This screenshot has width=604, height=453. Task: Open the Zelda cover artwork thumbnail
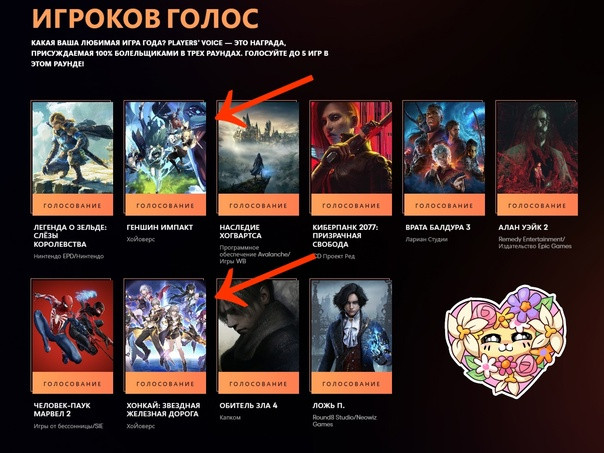pos(73,148)
